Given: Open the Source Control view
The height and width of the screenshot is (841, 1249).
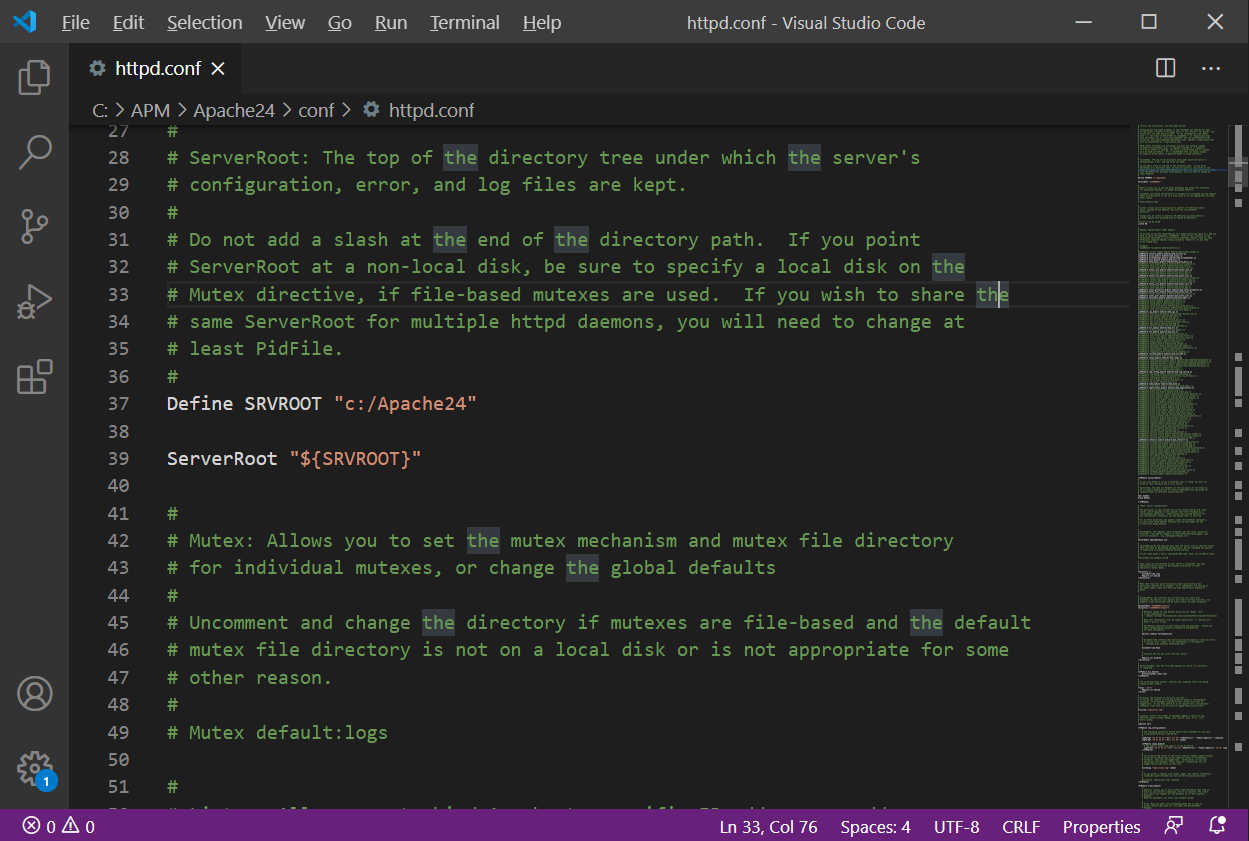Looking at the screenshot, I should point(34,227).
